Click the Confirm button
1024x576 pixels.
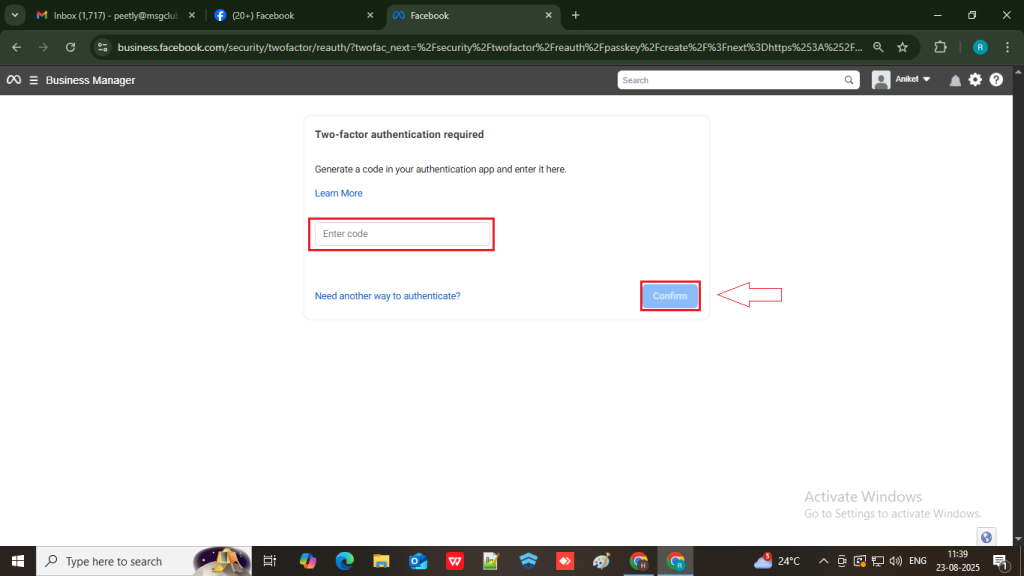click(x=670, y=296)
